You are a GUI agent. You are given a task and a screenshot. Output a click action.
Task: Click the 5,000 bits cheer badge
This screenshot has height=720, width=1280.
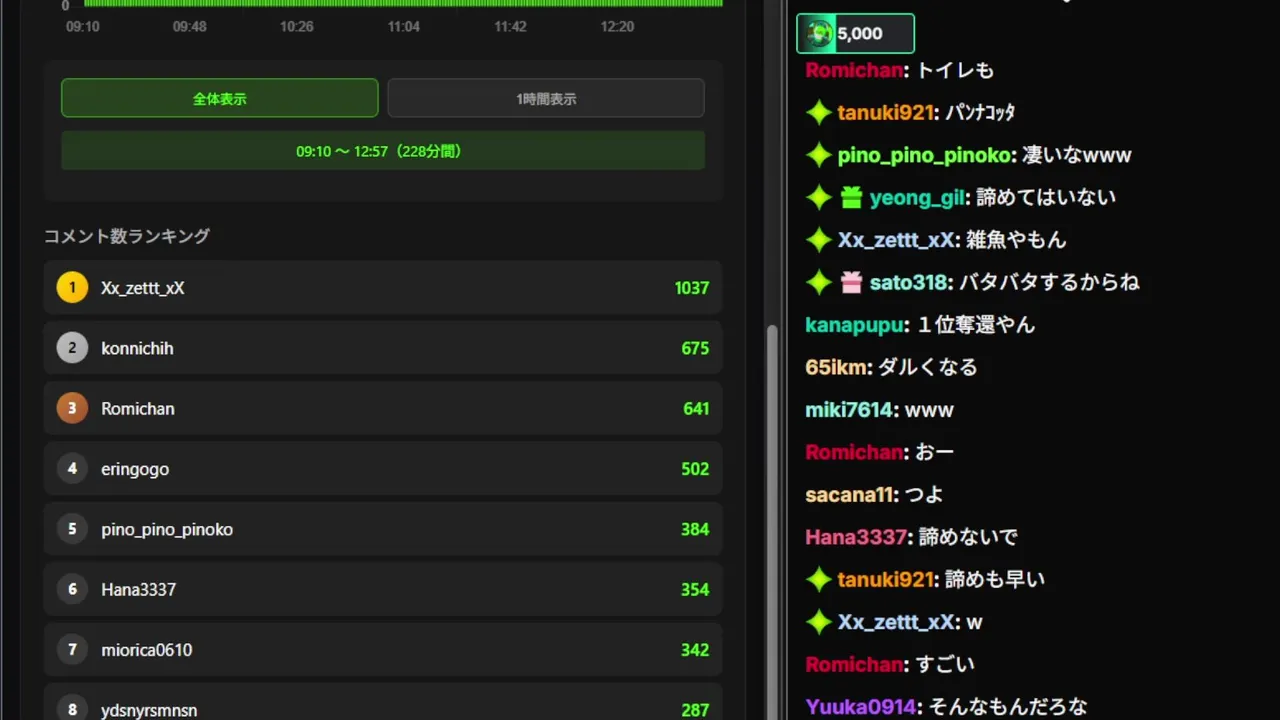tap(855, 34)
